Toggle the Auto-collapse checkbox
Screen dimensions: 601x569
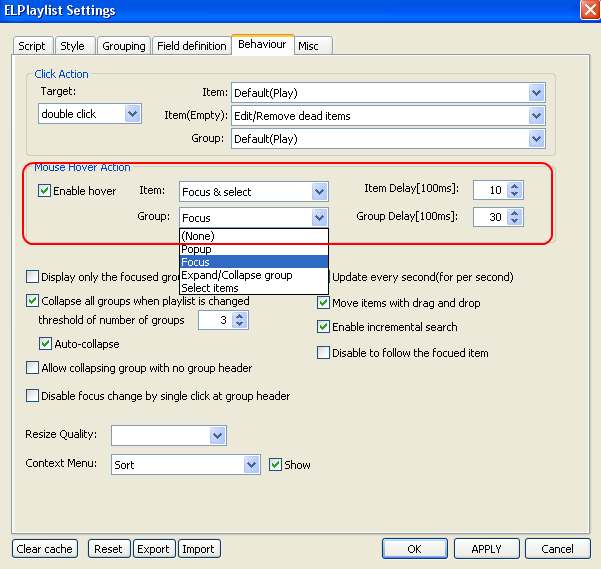click(46, 344)
